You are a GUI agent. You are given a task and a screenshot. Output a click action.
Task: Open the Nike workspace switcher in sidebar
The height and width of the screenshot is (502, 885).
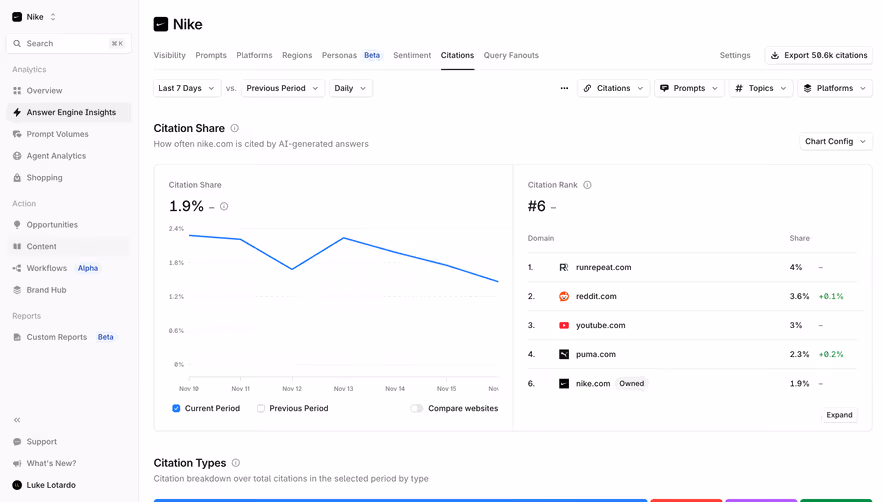34,17
